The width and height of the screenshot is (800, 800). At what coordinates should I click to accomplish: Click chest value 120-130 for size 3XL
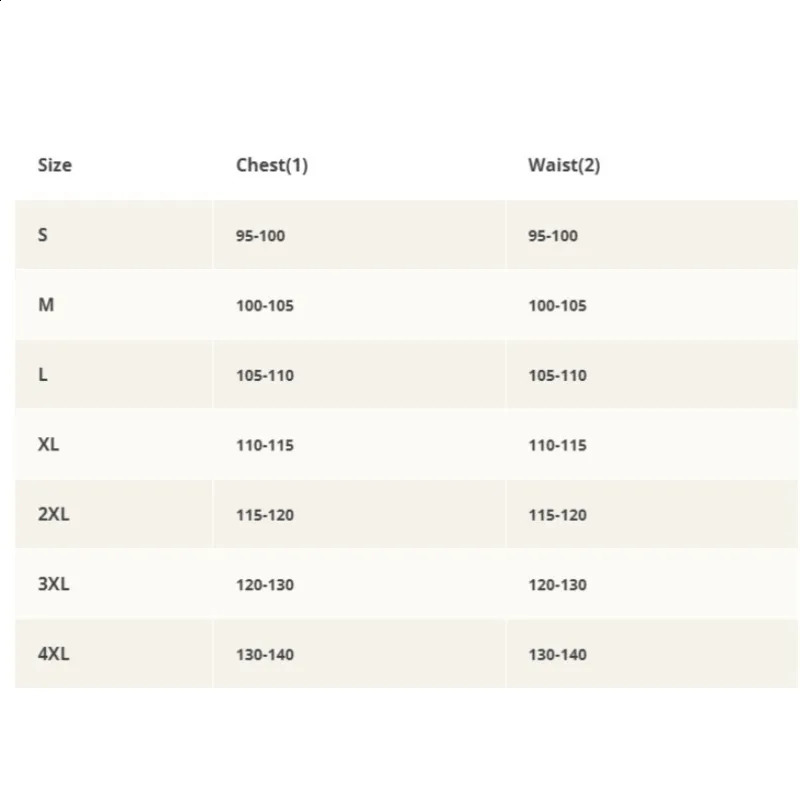pos(265,585)
